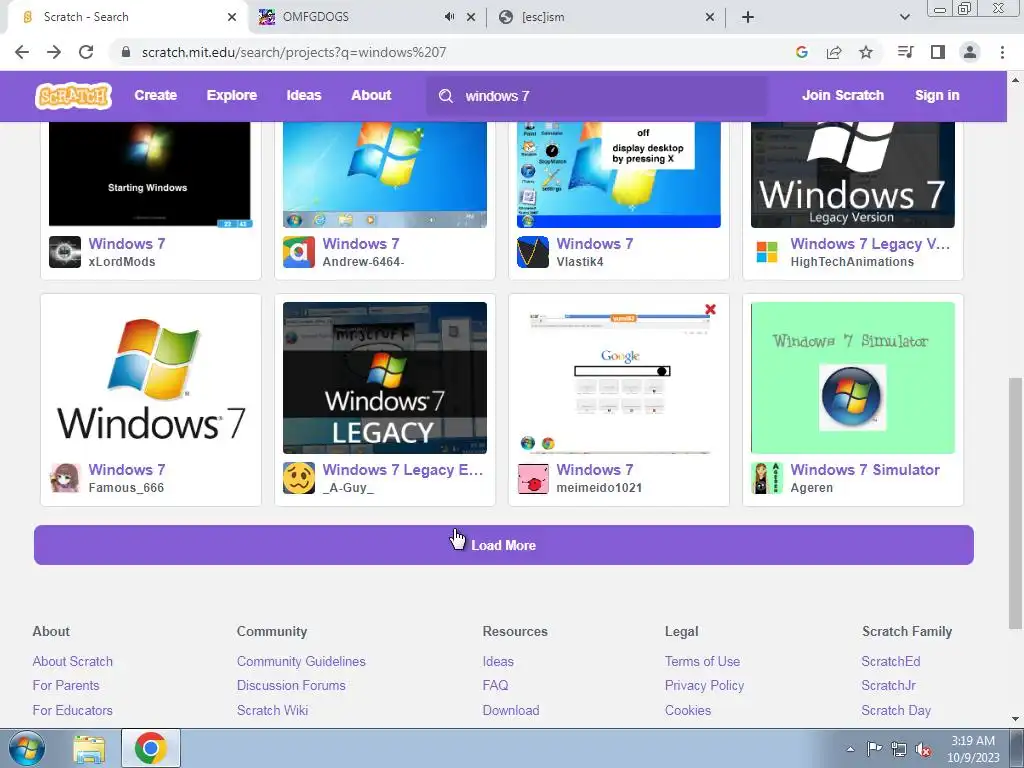Open Starting Windows project thumbnail
1024x768 pixels.
click(150, 174)
